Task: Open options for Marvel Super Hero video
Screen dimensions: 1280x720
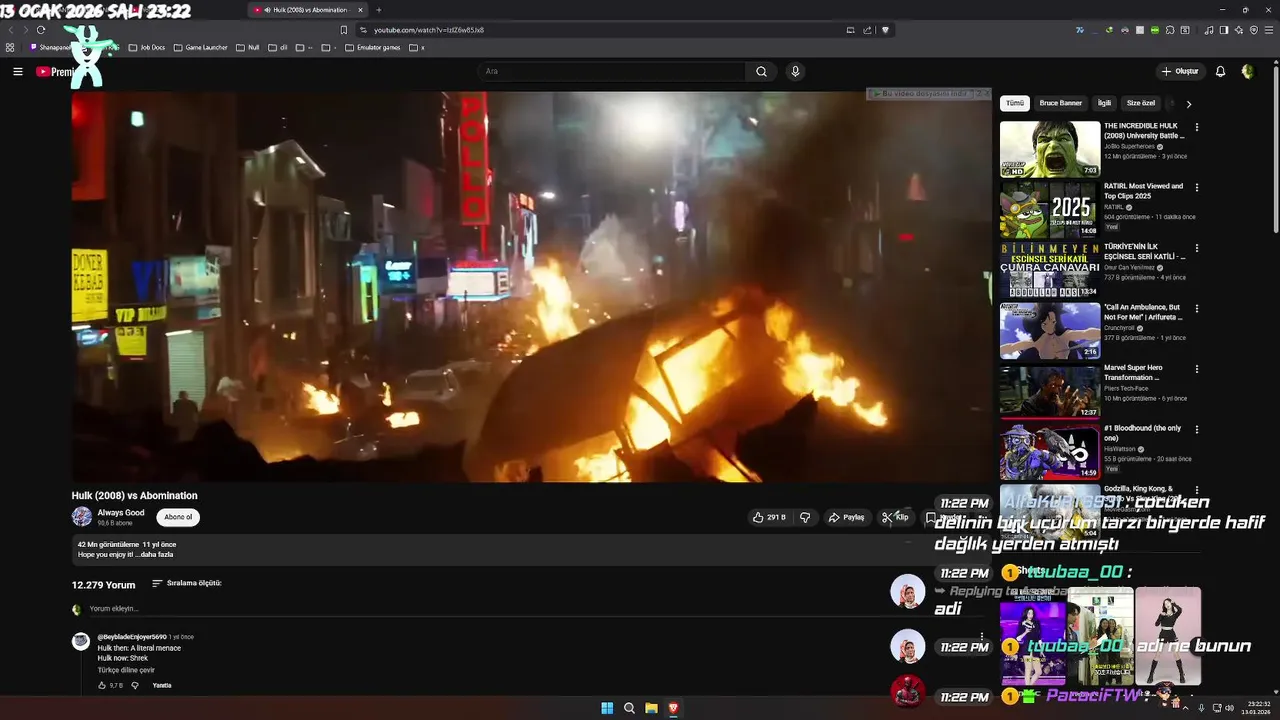Action: (1196, 369)
